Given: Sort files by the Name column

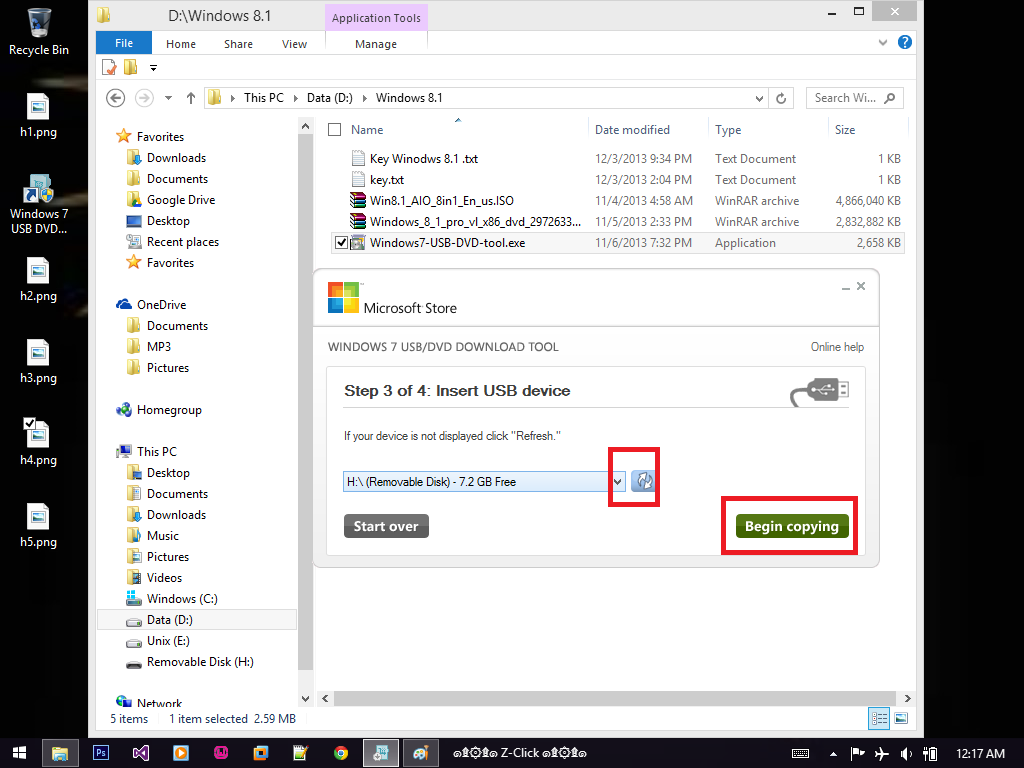Looking at the screenshot, I should (367, 130).
